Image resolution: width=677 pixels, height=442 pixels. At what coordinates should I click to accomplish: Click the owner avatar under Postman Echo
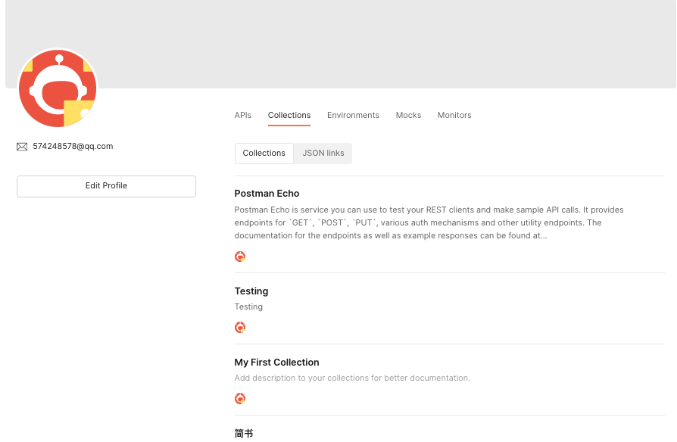click(x=240, y=256)
